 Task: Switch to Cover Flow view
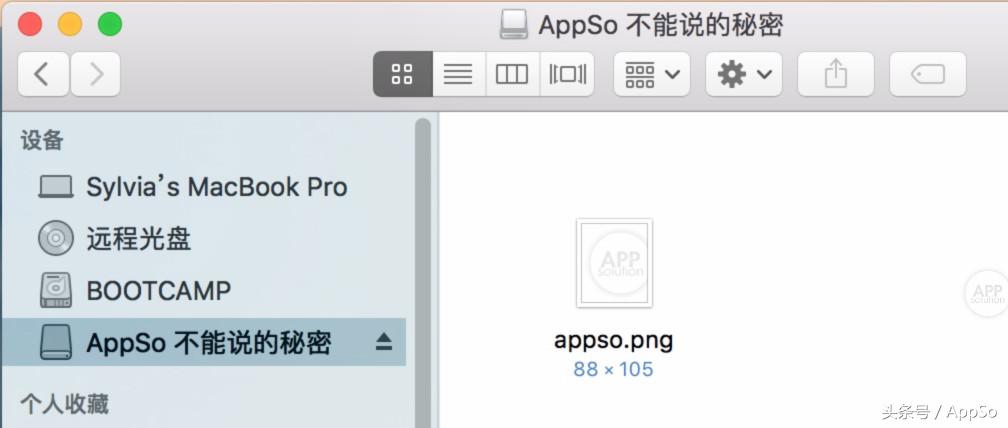click(x=567, y=75)
